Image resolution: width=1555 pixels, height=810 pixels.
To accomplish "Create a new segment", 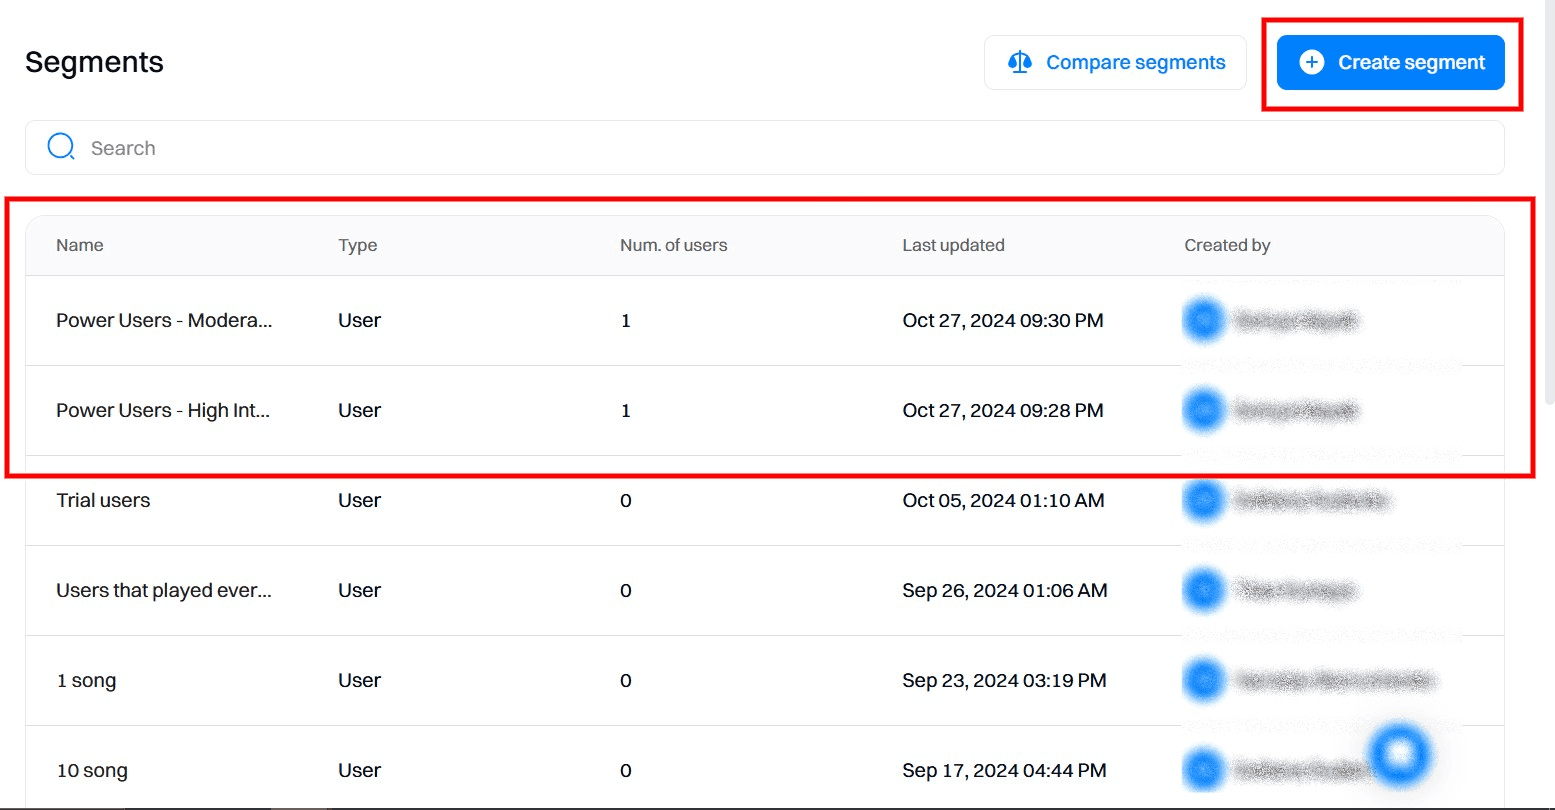I will 1390,62.
